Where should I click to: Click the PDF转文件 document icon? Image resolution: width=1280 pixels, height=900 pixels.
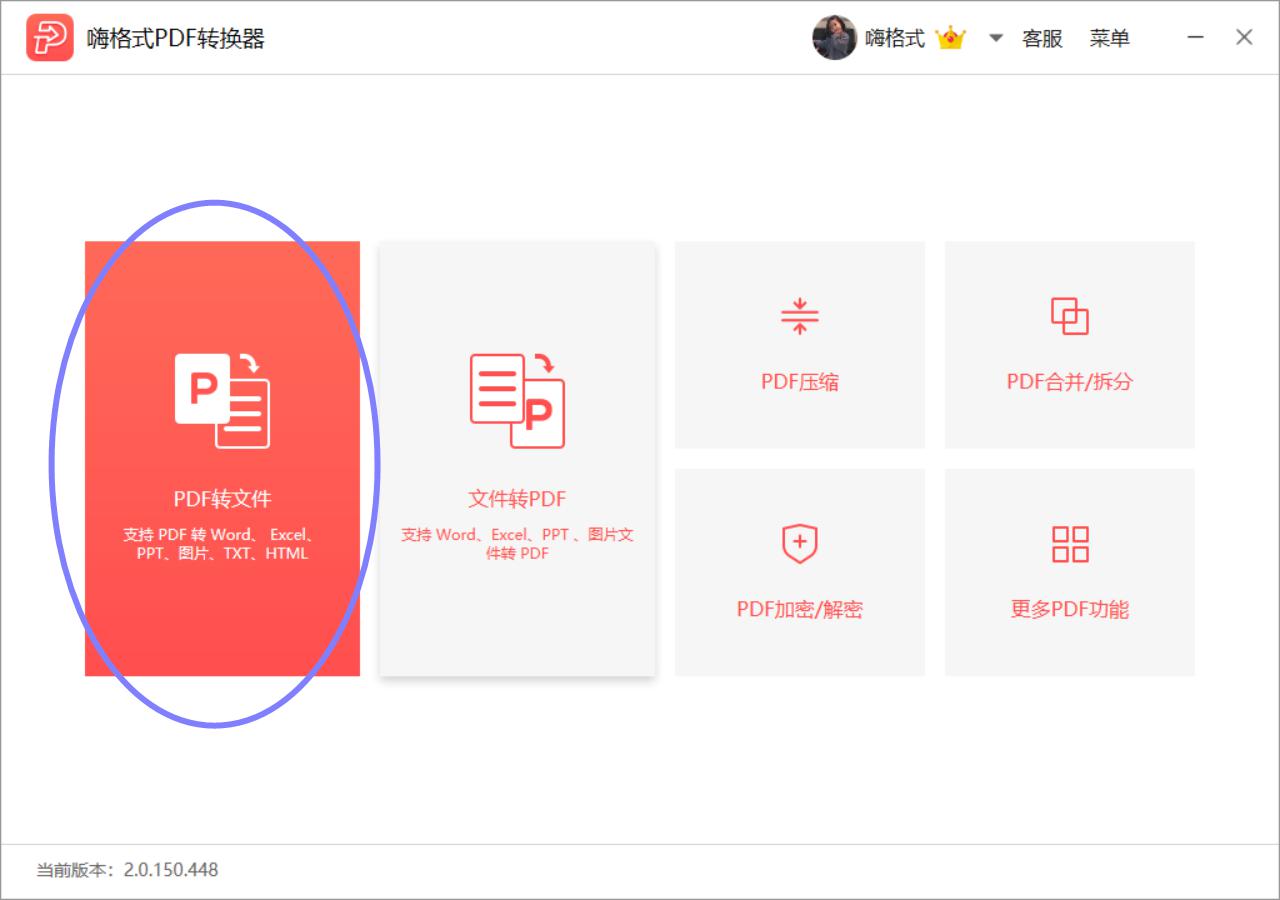222,400
